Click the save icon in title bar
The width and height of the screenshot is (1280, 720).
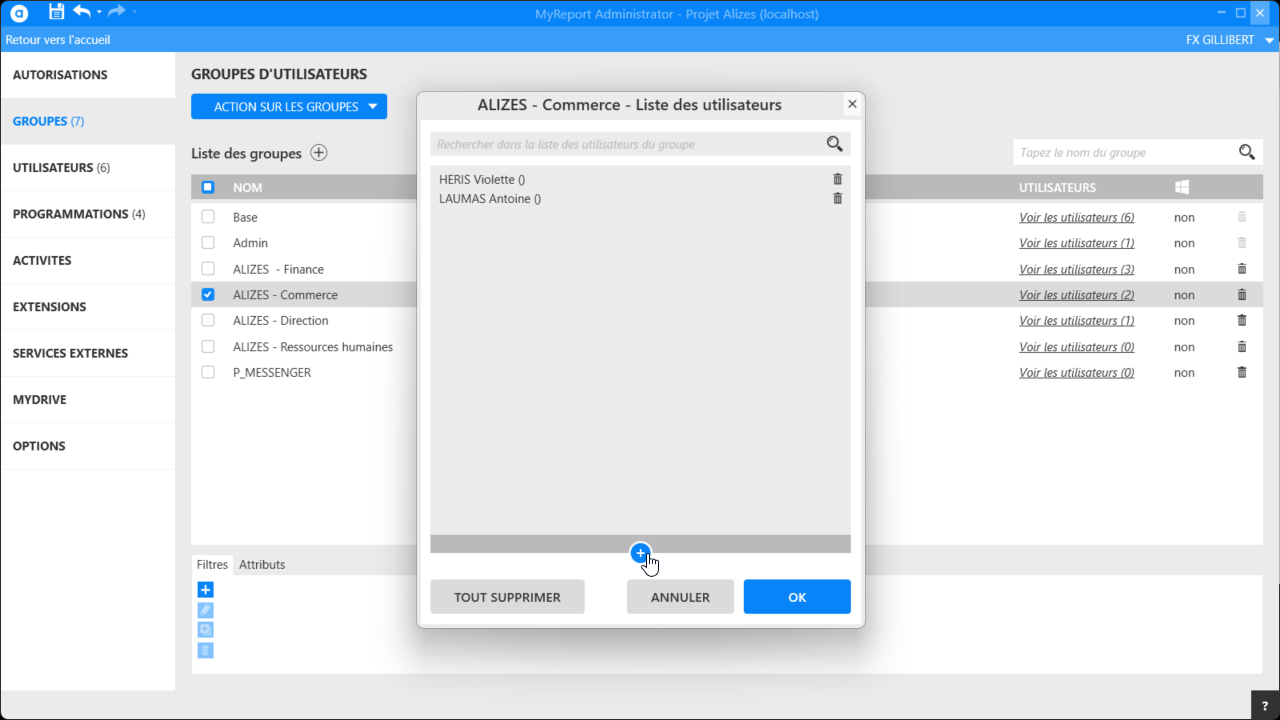pyautogui.click(x=56, y=12)
